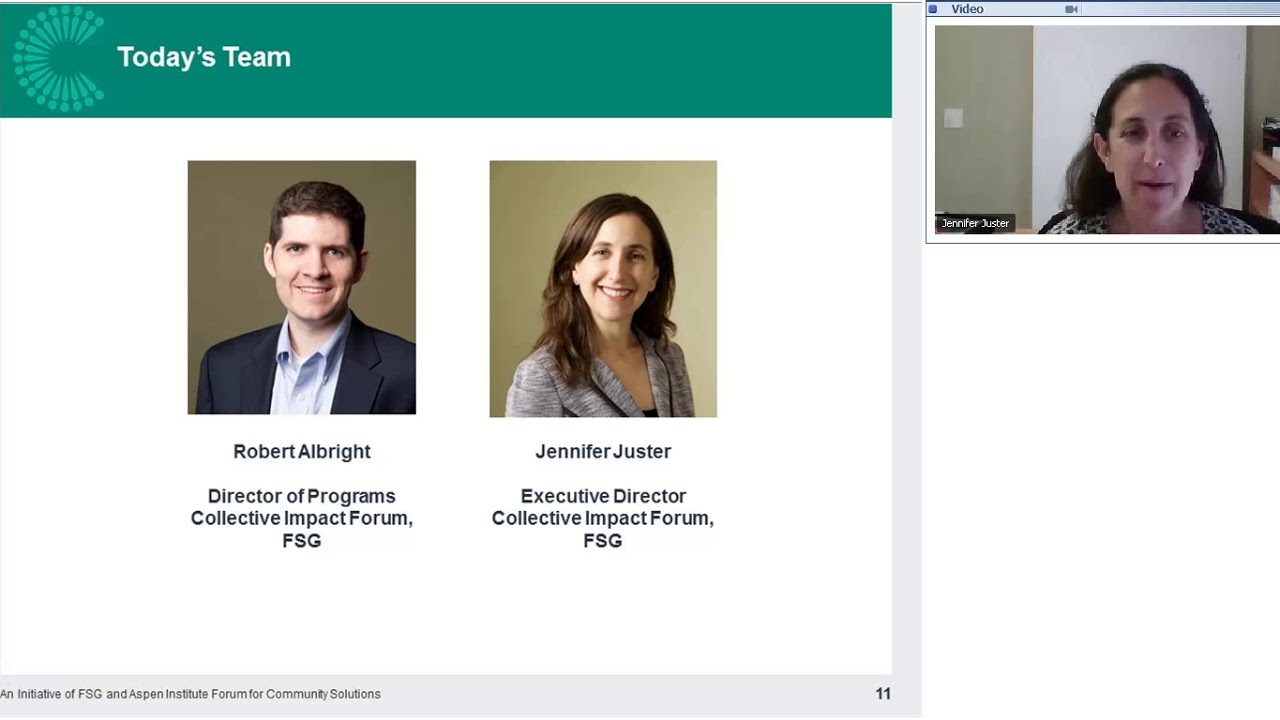Click the name text "Jennifer Juster" under photo
Viewport: 1280px width, 720px height.
click(x=603, y=451)
